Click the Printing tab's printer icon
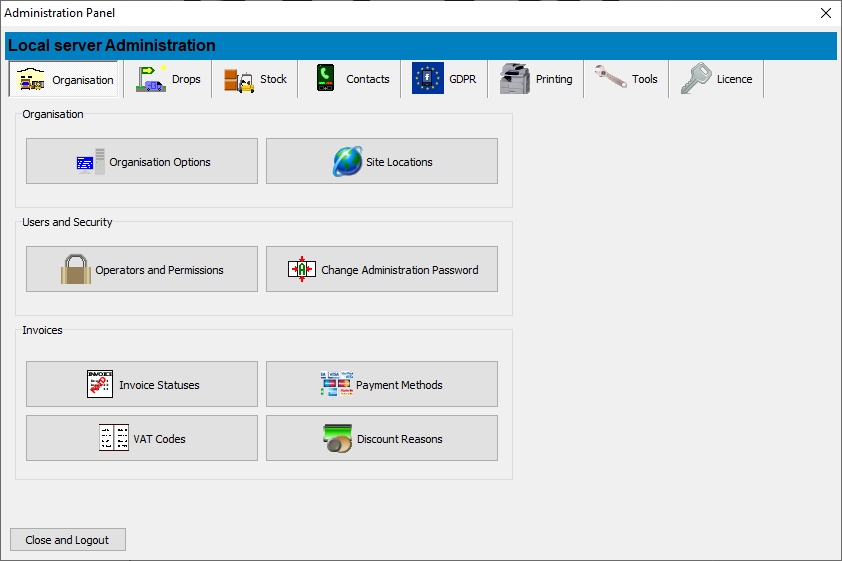 (x=514, y=78)
